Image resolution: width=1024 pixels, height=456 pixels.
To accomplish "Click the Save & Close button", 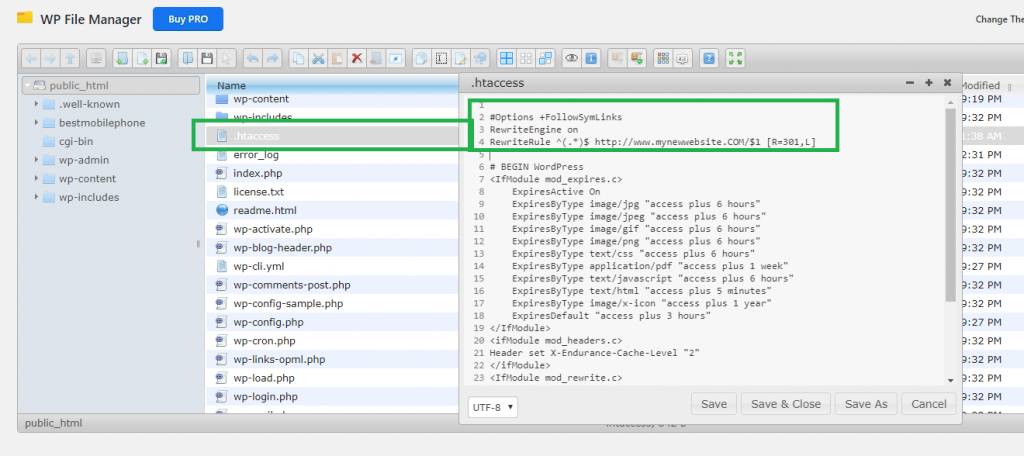I will tap(786, 404).
